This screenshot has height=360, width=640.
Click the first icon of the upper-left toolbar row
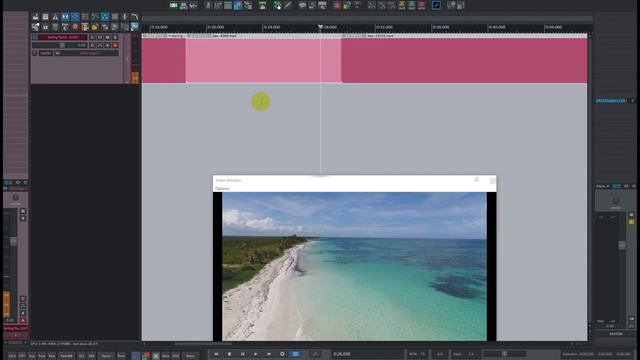(x=36, y=17)
